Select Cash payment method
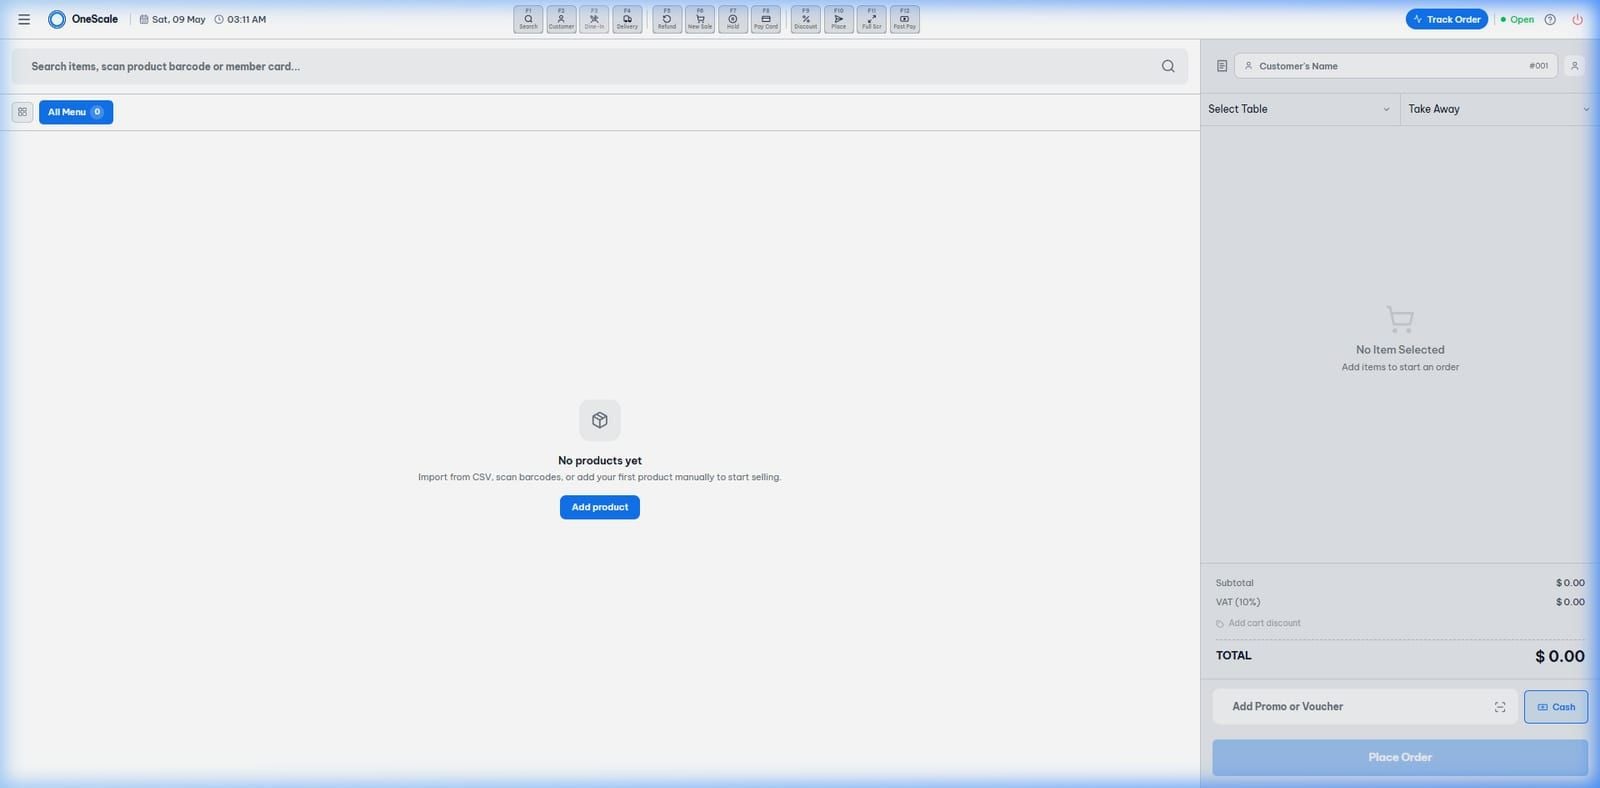This screenshot has height=788, width=1600. pyautogui.click(x=1556, y=707)
